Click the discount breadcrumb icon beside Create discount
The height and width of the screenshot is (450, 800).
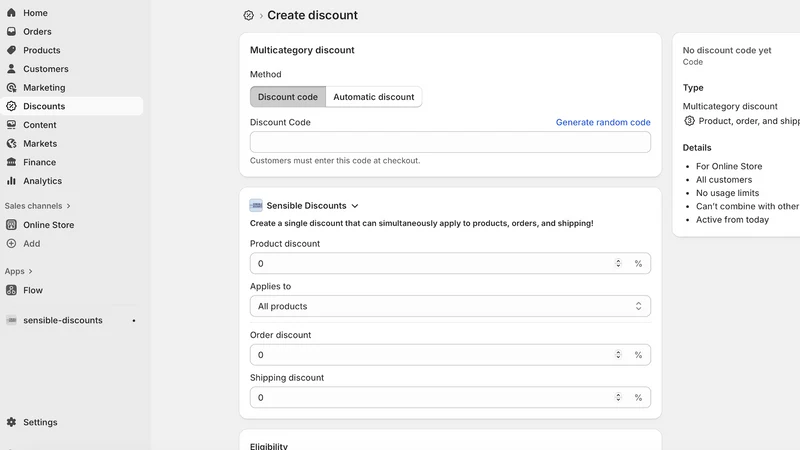(x=248, y=15)
